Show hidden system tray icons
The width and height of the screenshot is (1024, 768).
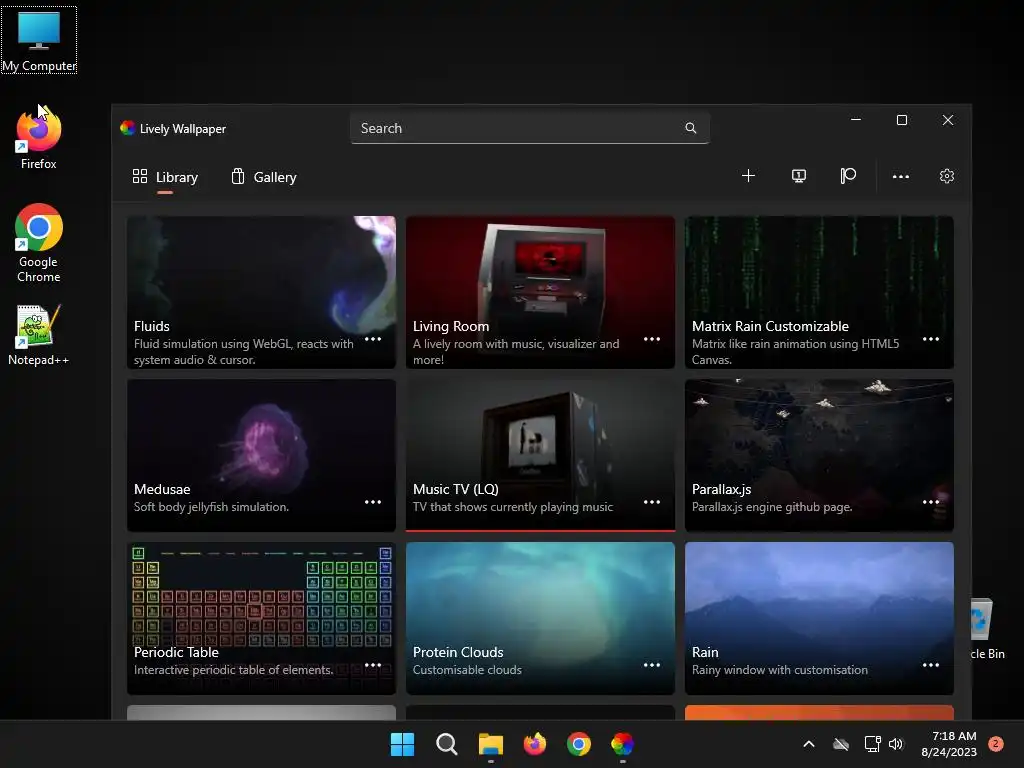coord(808,744)
